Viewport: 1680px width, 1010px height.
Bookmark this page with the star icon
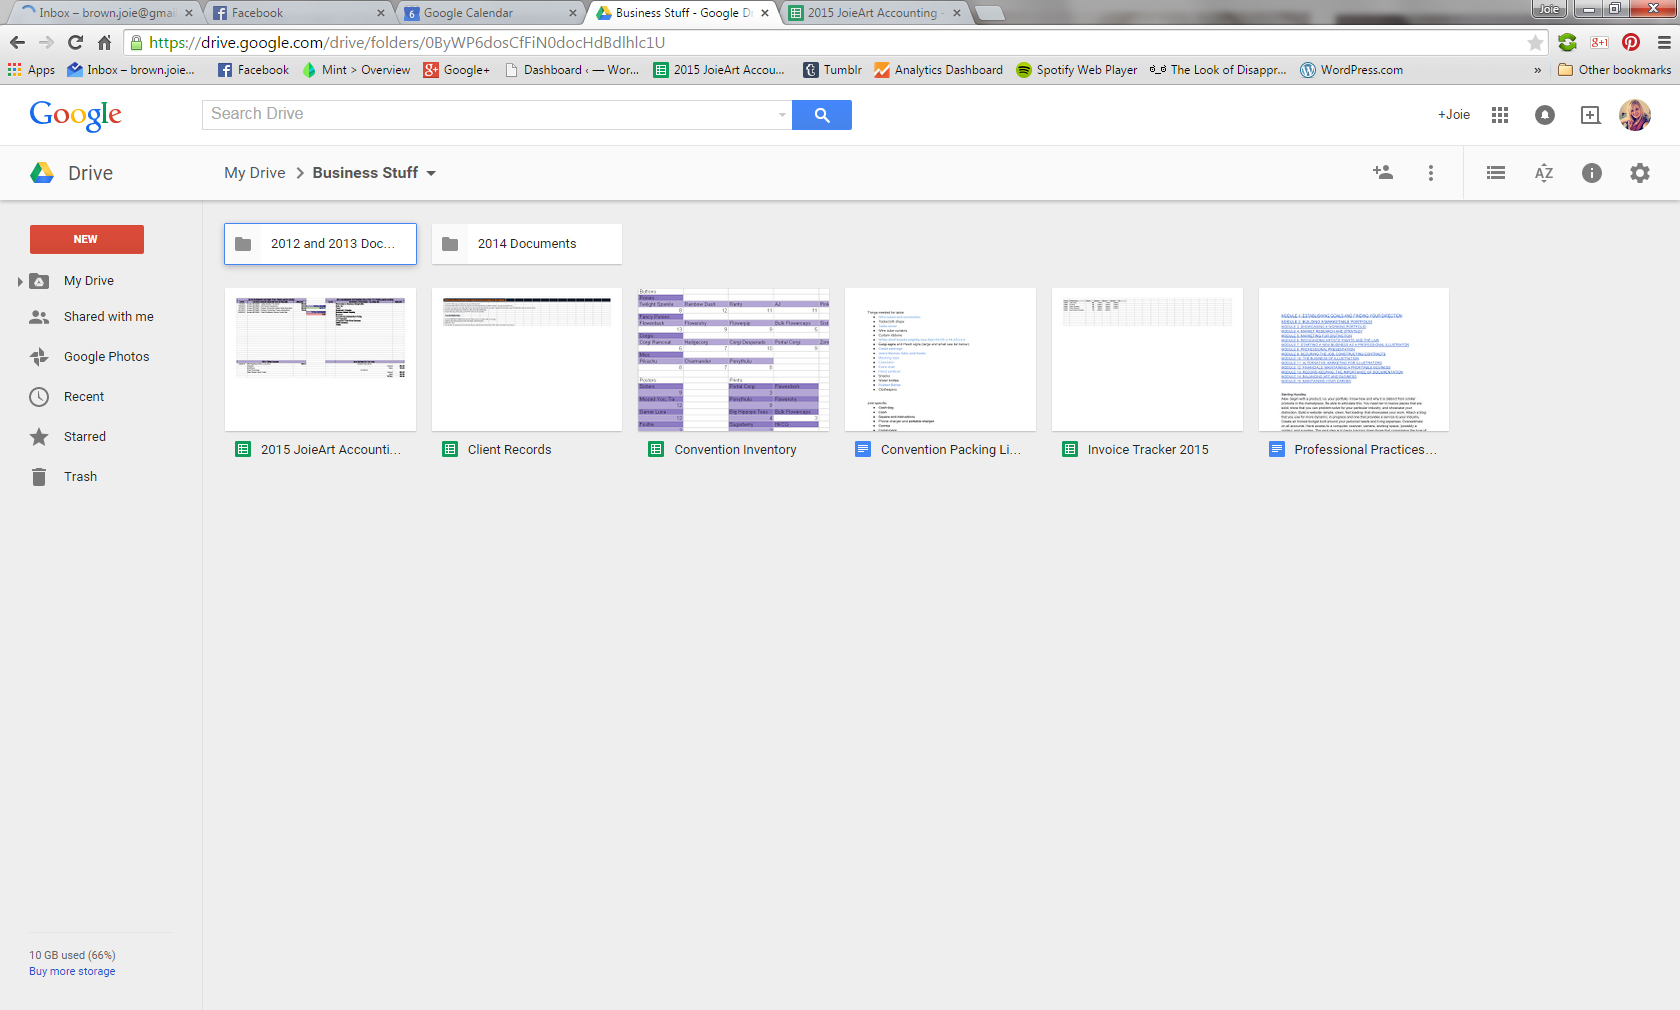[1535, 43]
